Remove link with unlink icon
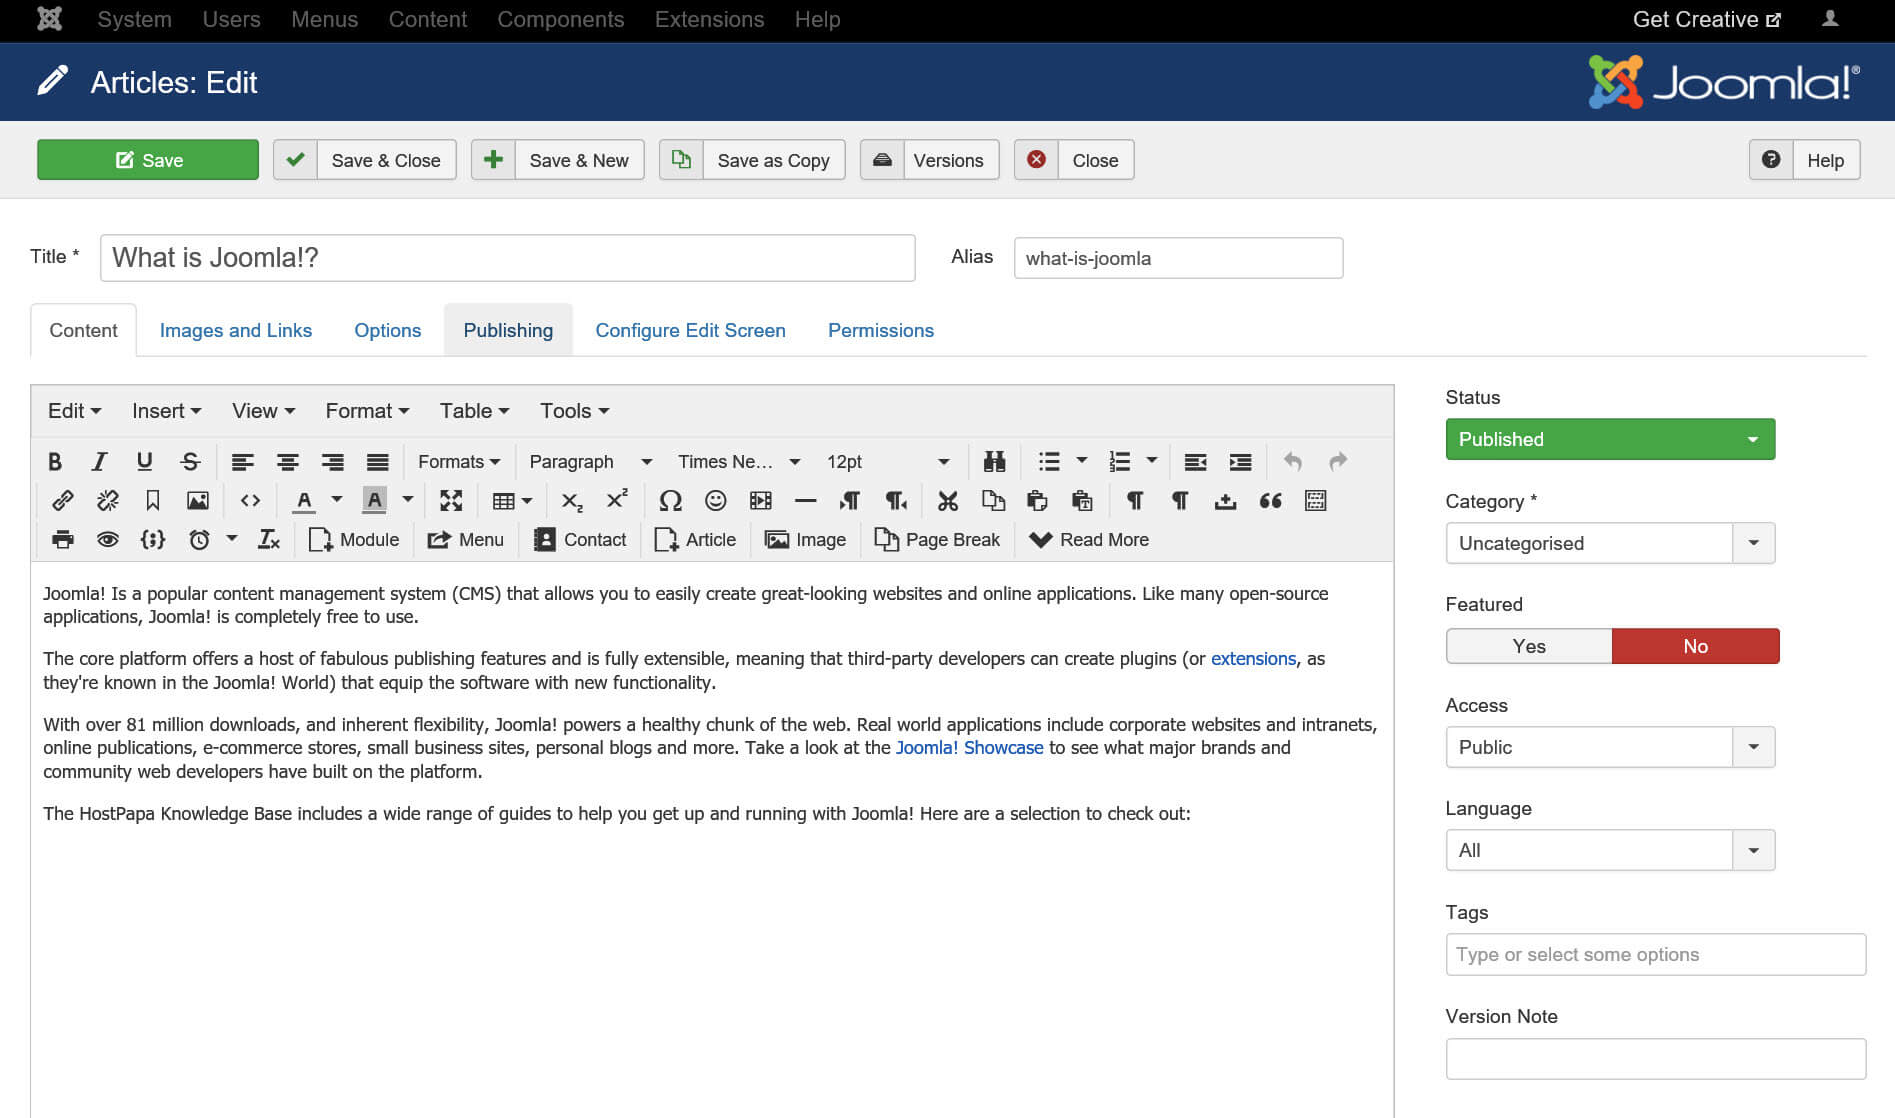 click(x=107, y=500)
